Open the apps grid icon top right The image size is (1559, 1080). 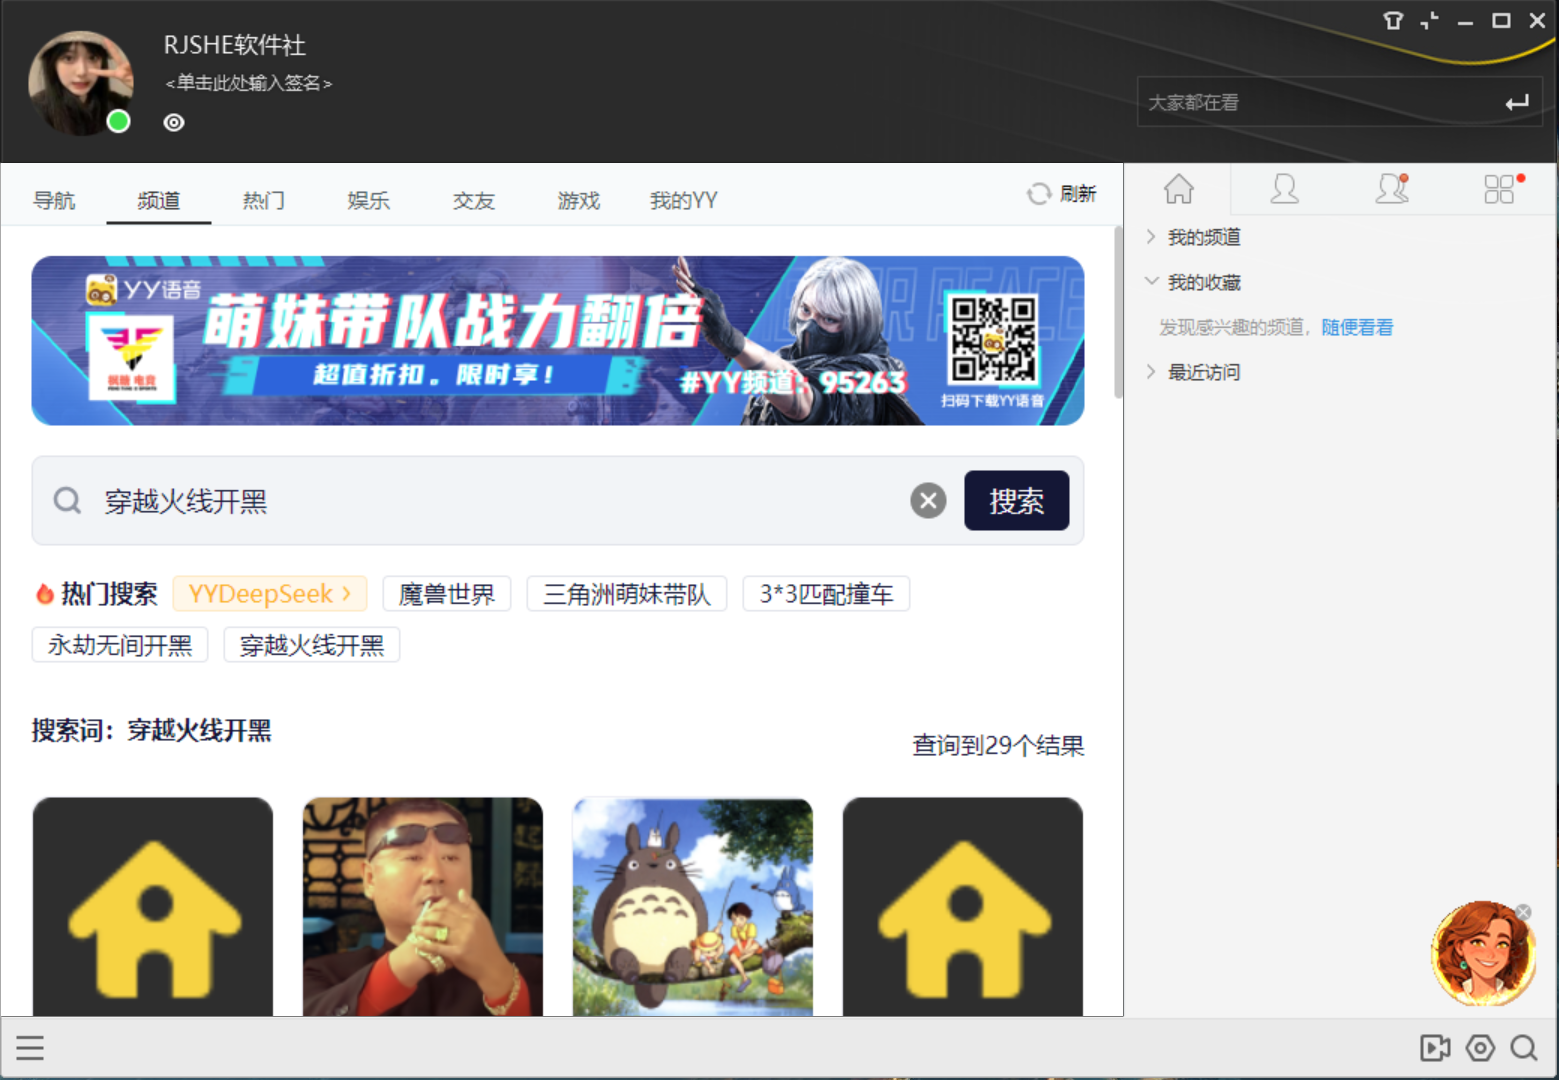(1499, 189)
